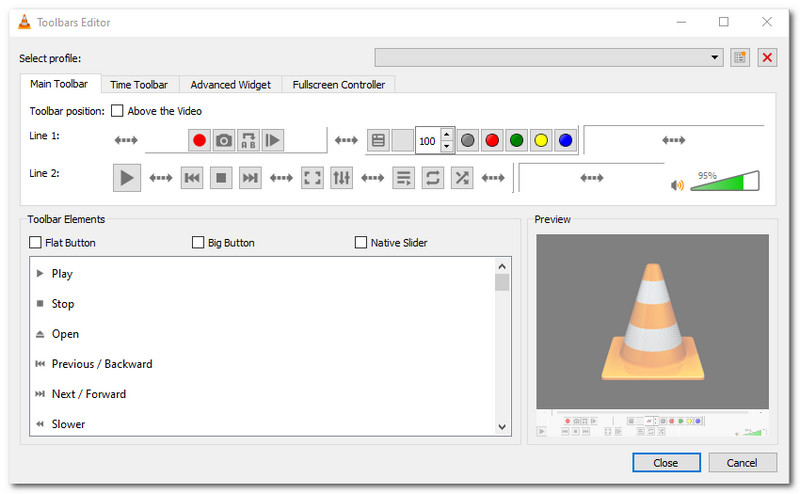Click the playlist icon on Line 2
This screenshot has width=800, height=494.
click(x=403, y=178)
